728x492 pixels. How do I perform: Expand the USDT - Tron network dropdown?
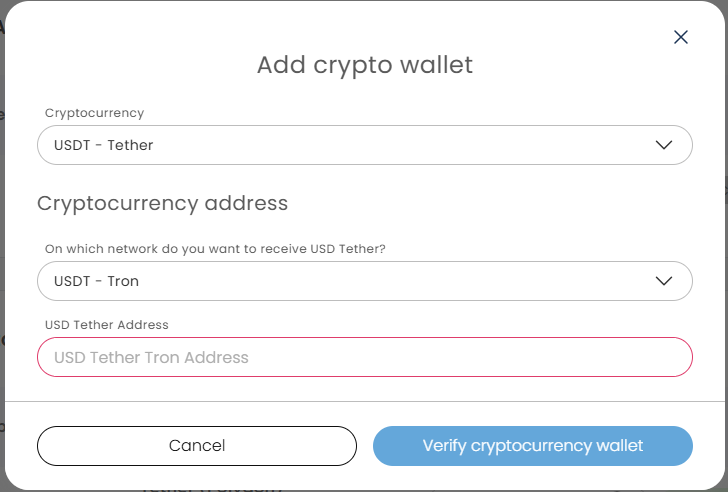pos(364,281)
